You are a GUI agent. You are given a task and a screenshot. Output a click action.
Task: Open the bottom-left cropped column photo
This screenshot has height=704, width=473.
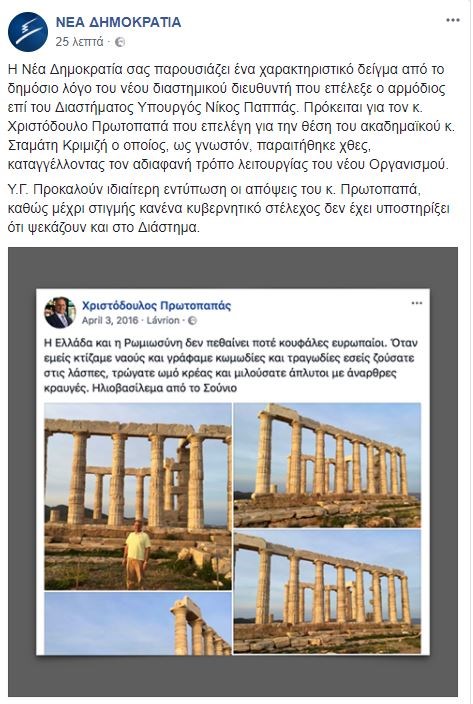138,623
